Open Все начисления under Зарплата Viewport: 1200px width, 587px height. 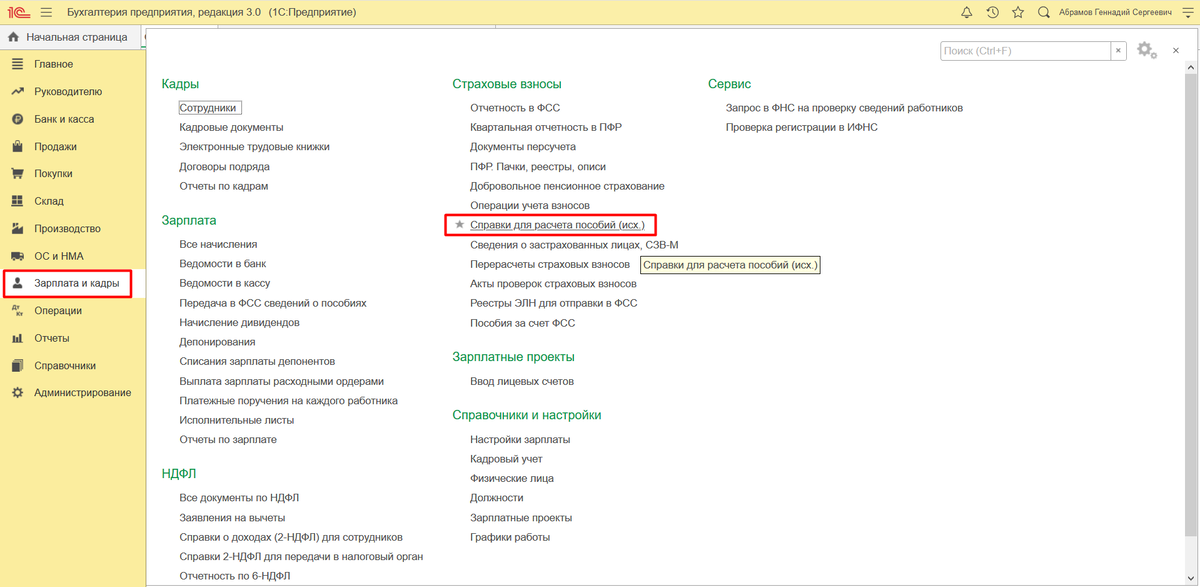coord(218,244)
